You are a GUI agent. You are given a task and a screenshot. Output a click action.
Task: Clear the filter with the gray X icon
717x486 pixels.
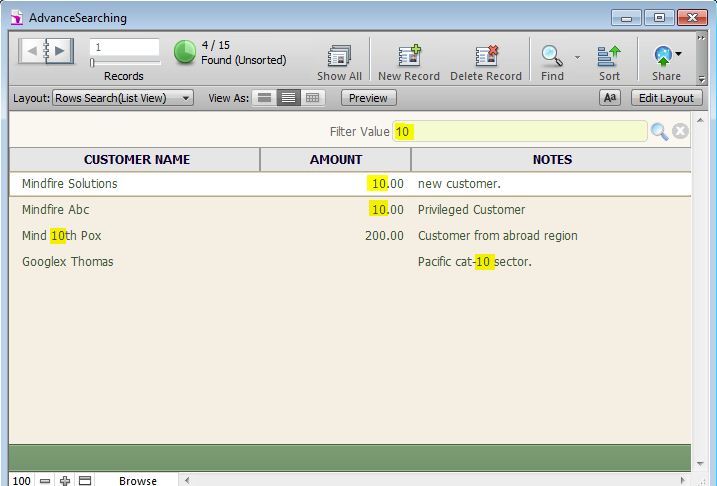(x=681, y=132)
